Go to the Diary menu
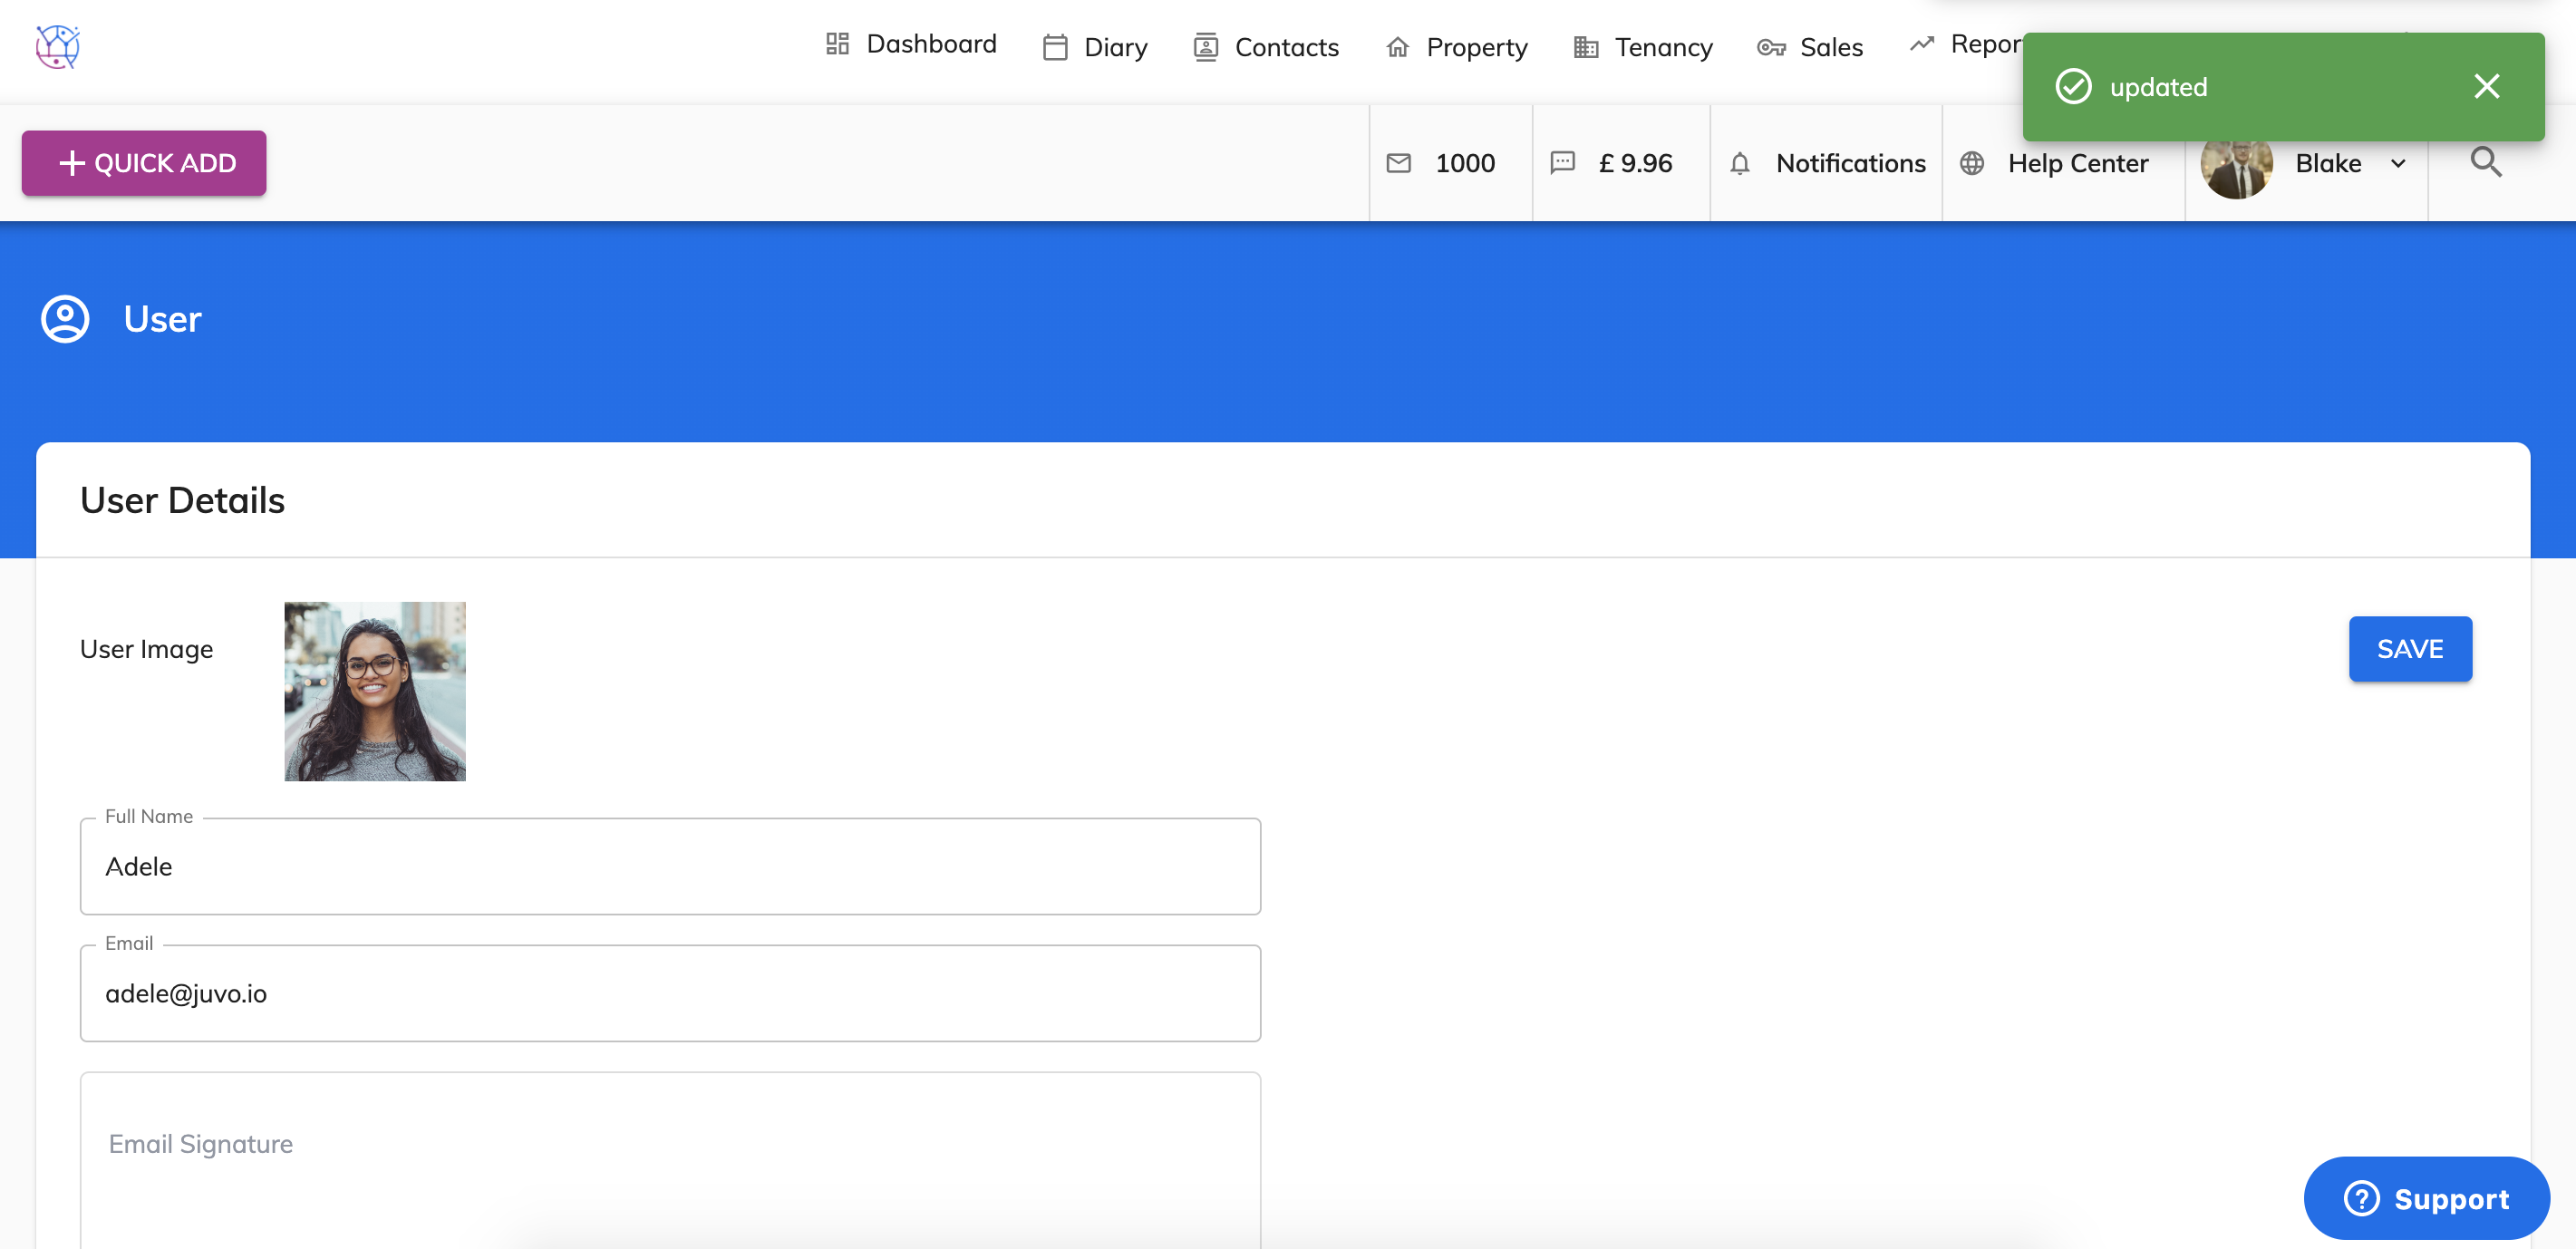The image size is (2576, 1249). [1095, 47]
